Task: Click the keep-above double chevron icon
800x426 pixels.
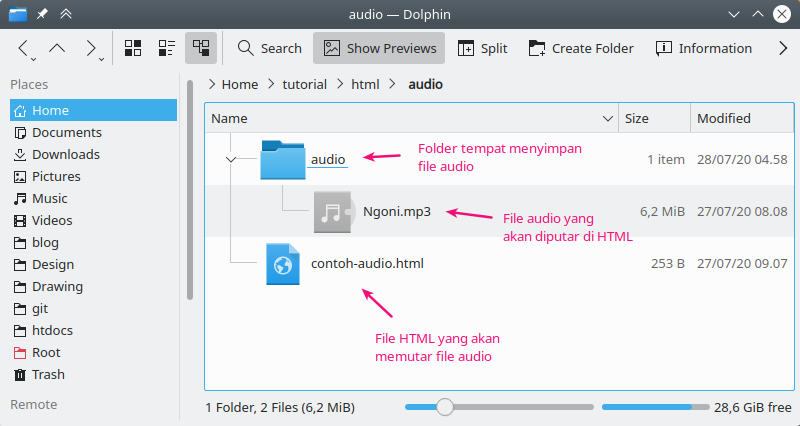Action: 66,14
